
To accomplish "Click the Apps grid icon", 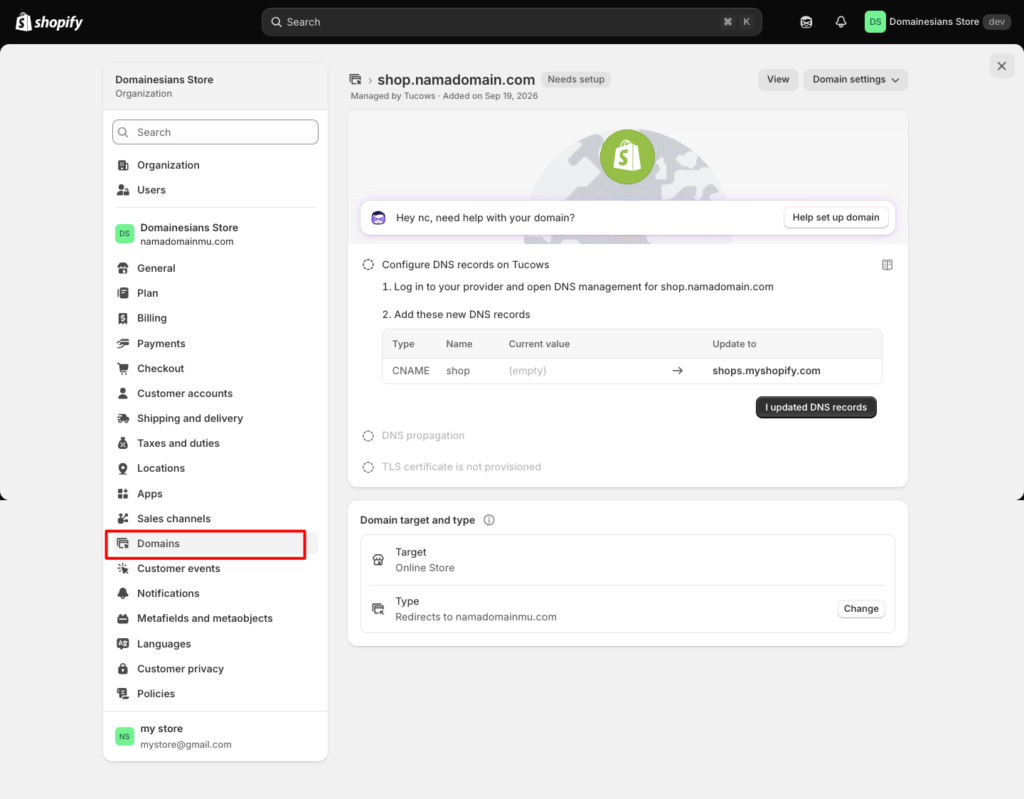I will [x=123, y=493].
